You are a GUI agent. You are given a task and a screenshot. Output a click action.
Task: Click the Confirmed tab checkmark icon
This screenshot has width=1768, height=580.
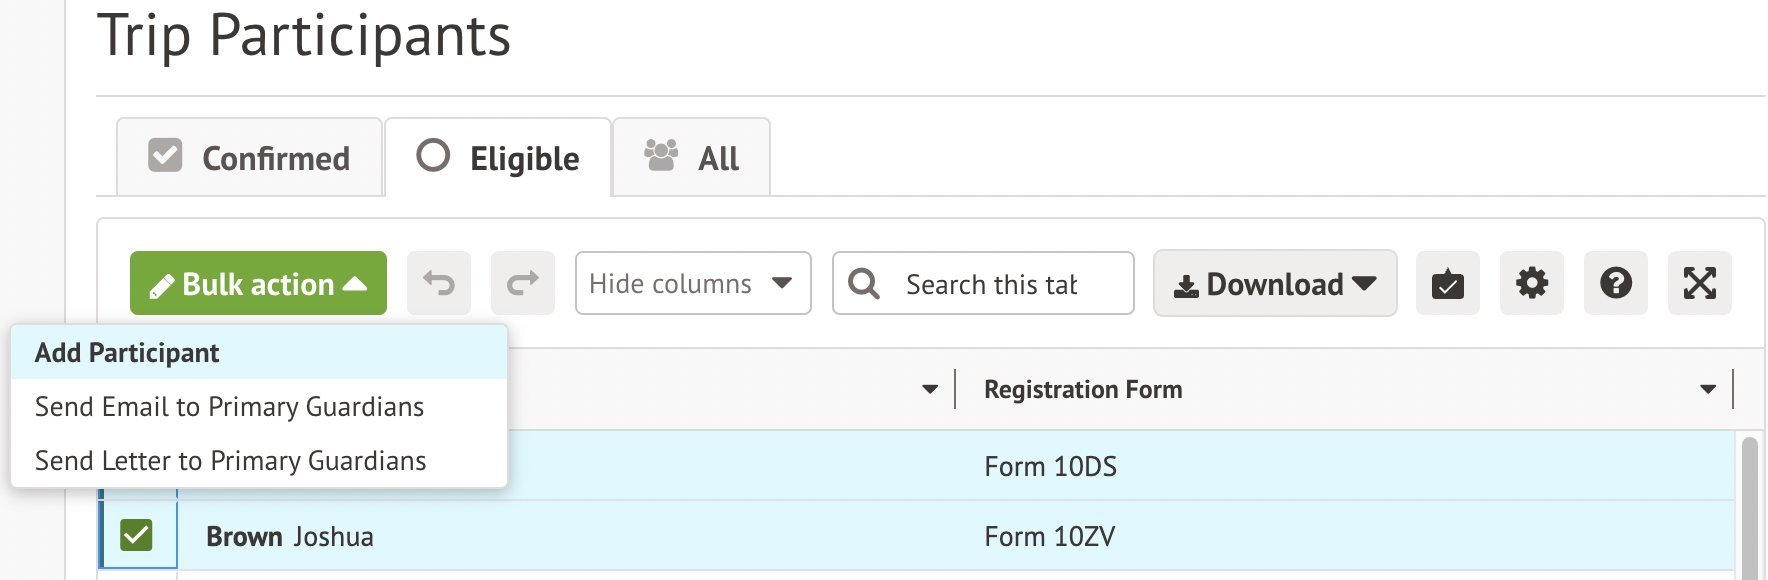pyautogui.click(x=165, y=156)
